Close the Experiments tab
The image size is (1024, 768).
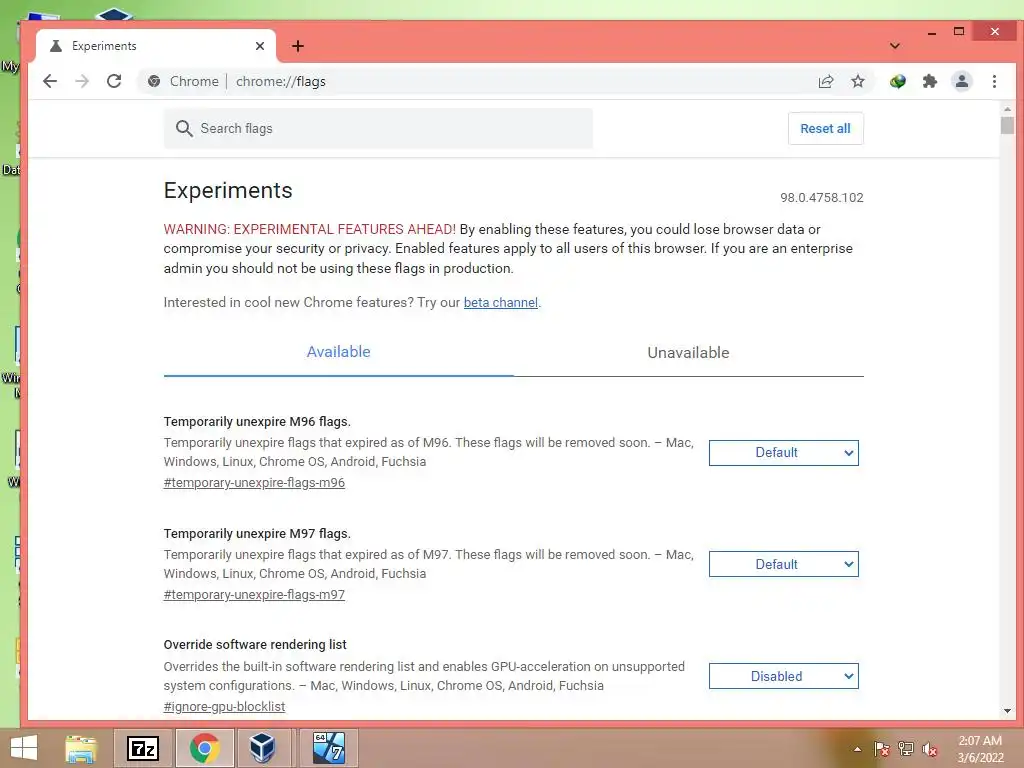(260, 46)
